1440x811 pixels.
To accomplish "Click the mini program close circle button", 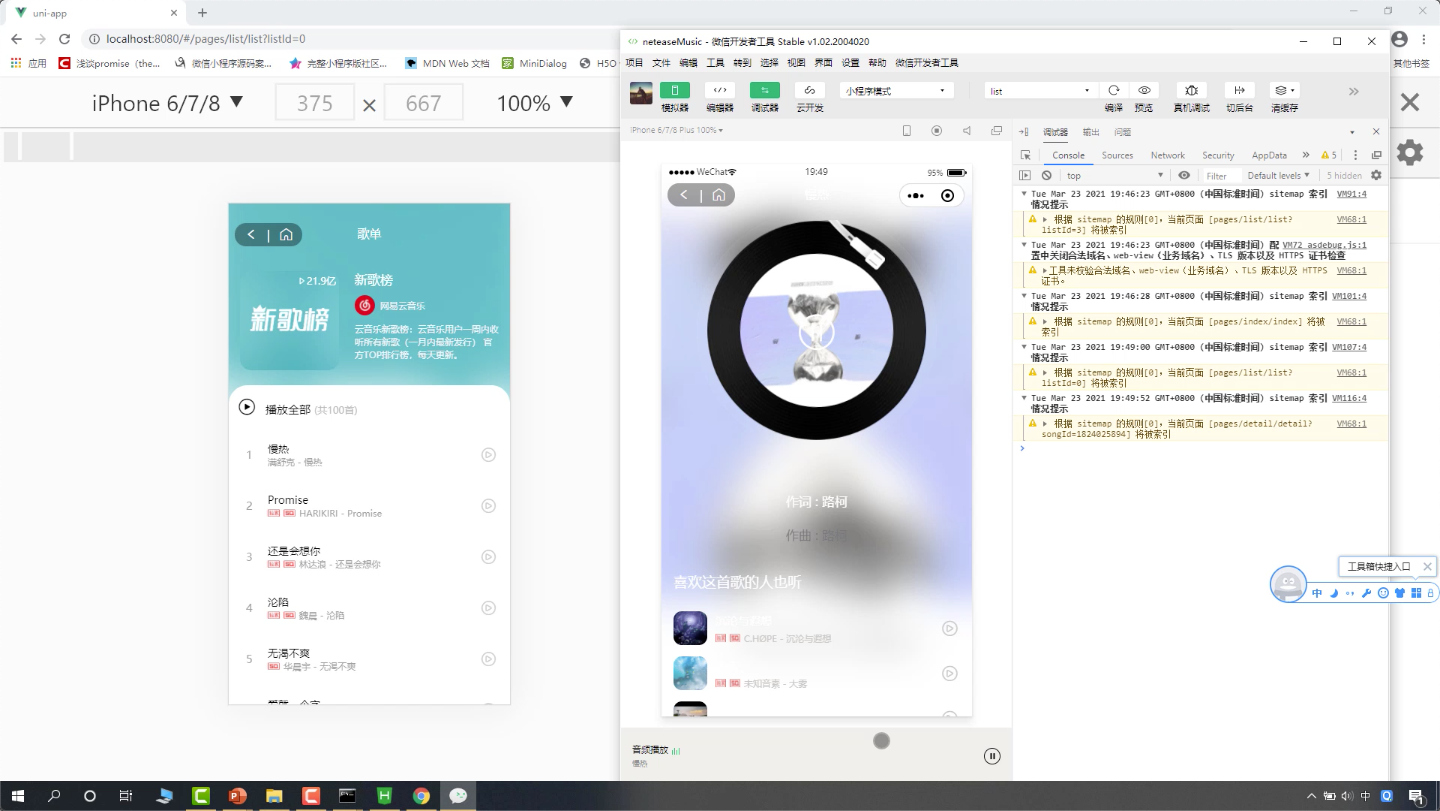I will [947, 195].
